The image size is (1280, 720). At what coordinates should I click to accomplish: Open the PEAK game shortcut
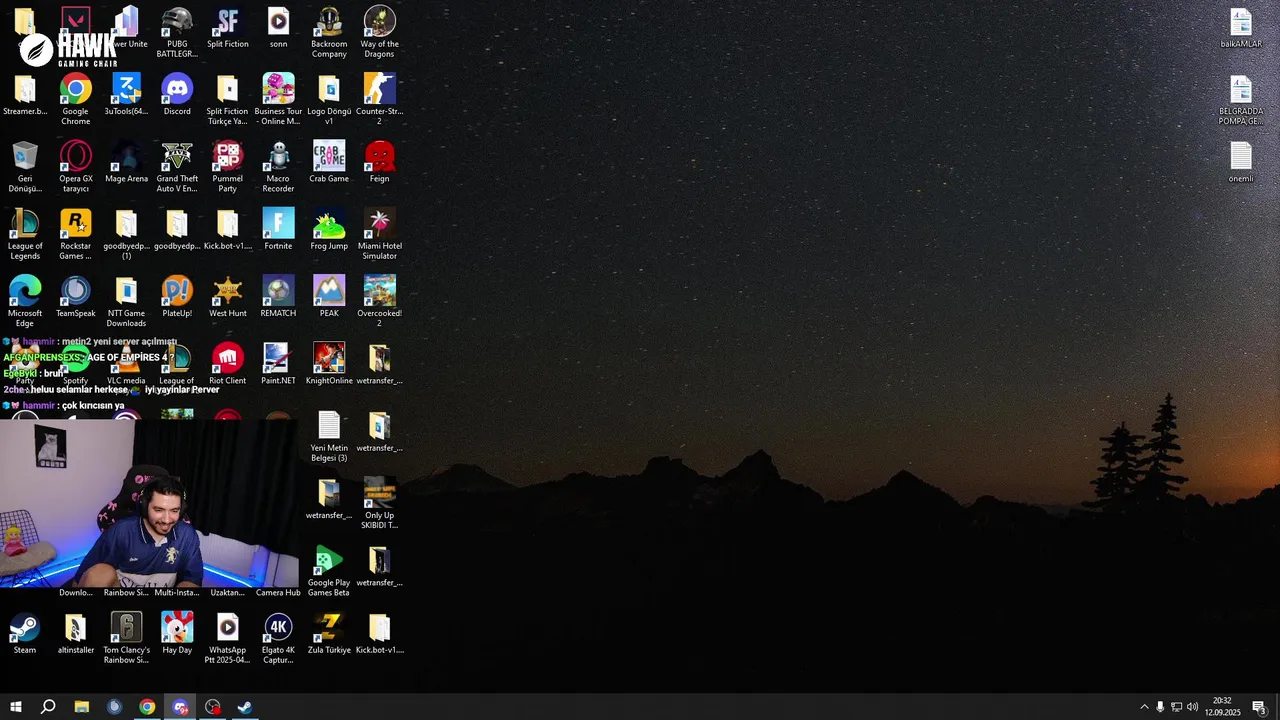coord(329,297)
